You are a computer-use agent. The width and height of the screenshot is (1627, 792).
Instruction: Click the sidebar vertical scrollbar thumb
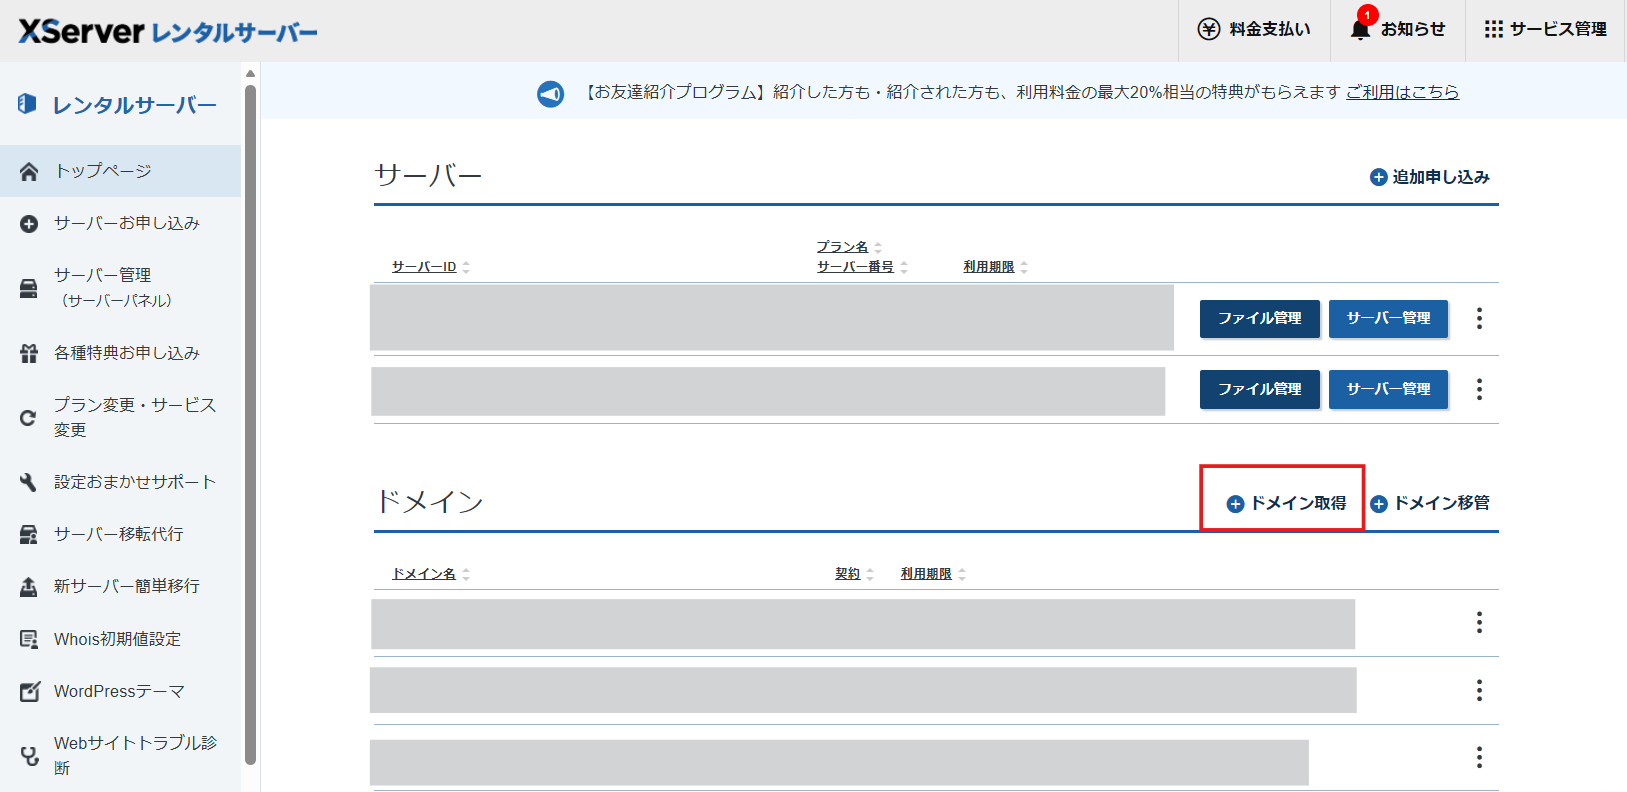(250, 425)
